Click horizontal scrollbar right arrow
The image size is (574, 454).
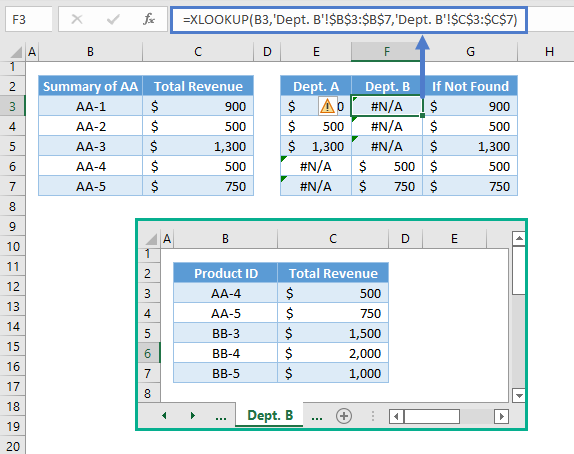[502, 416]
